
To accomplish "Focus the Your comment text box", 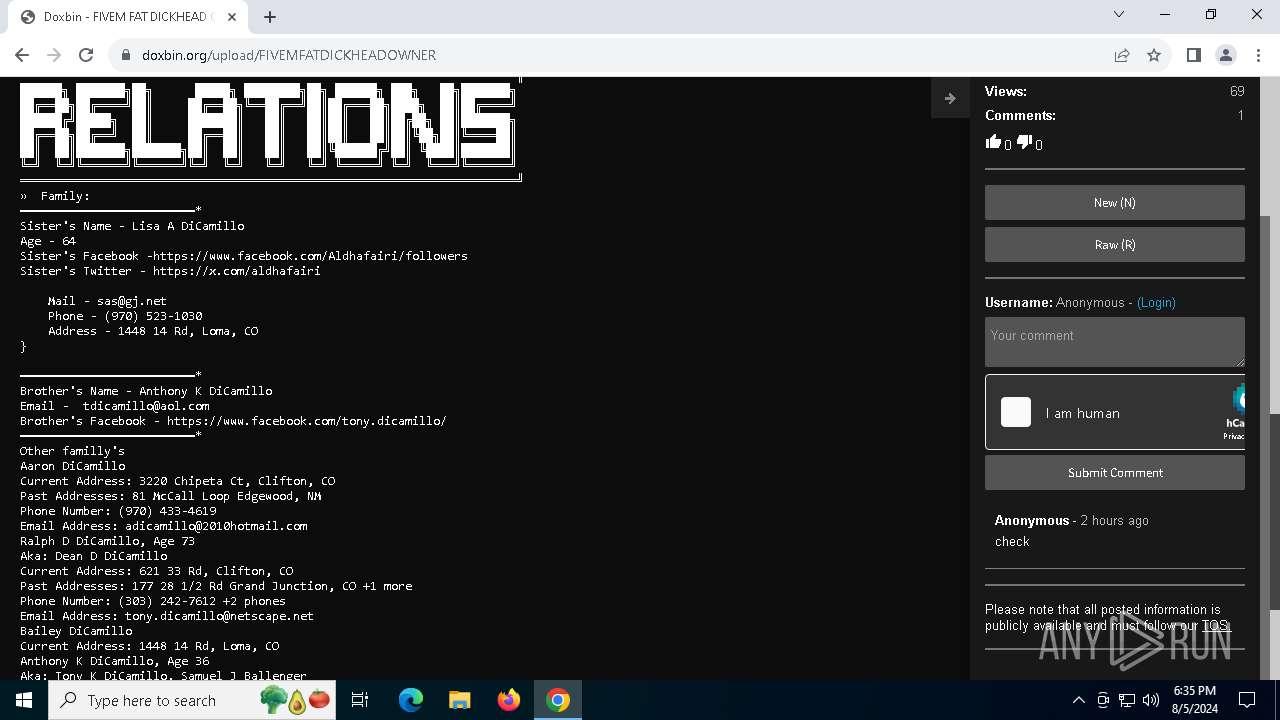I will (x=1114, y=342).
